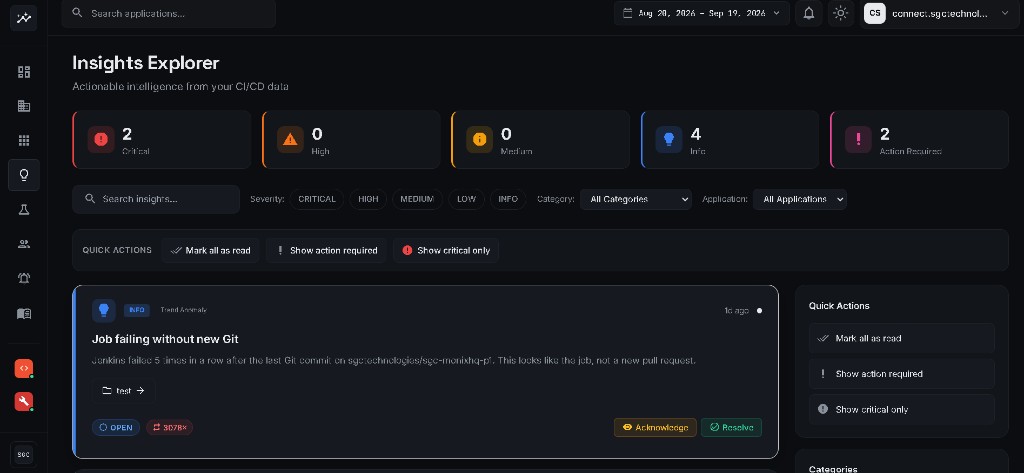
Task: Click the Action Required pink exclamation icon
Action: (x=858, y=139)
